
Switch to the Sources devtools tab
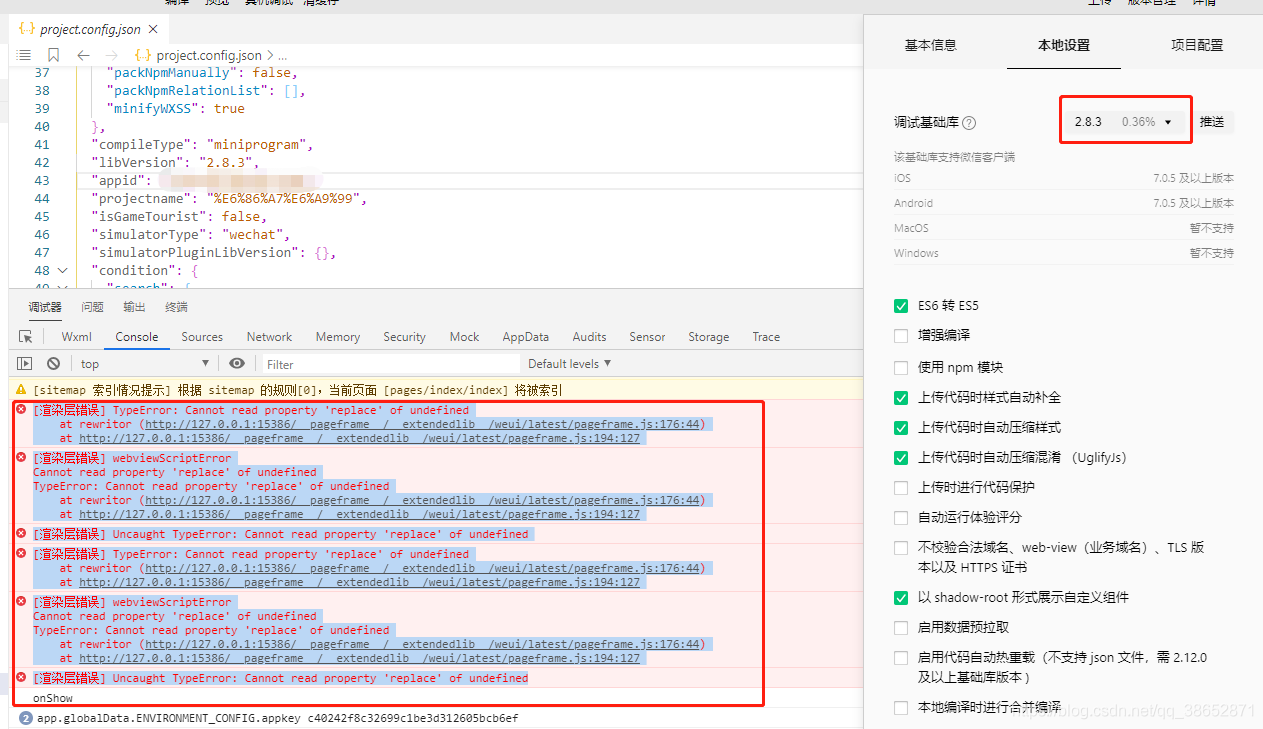tap(202, 337)
